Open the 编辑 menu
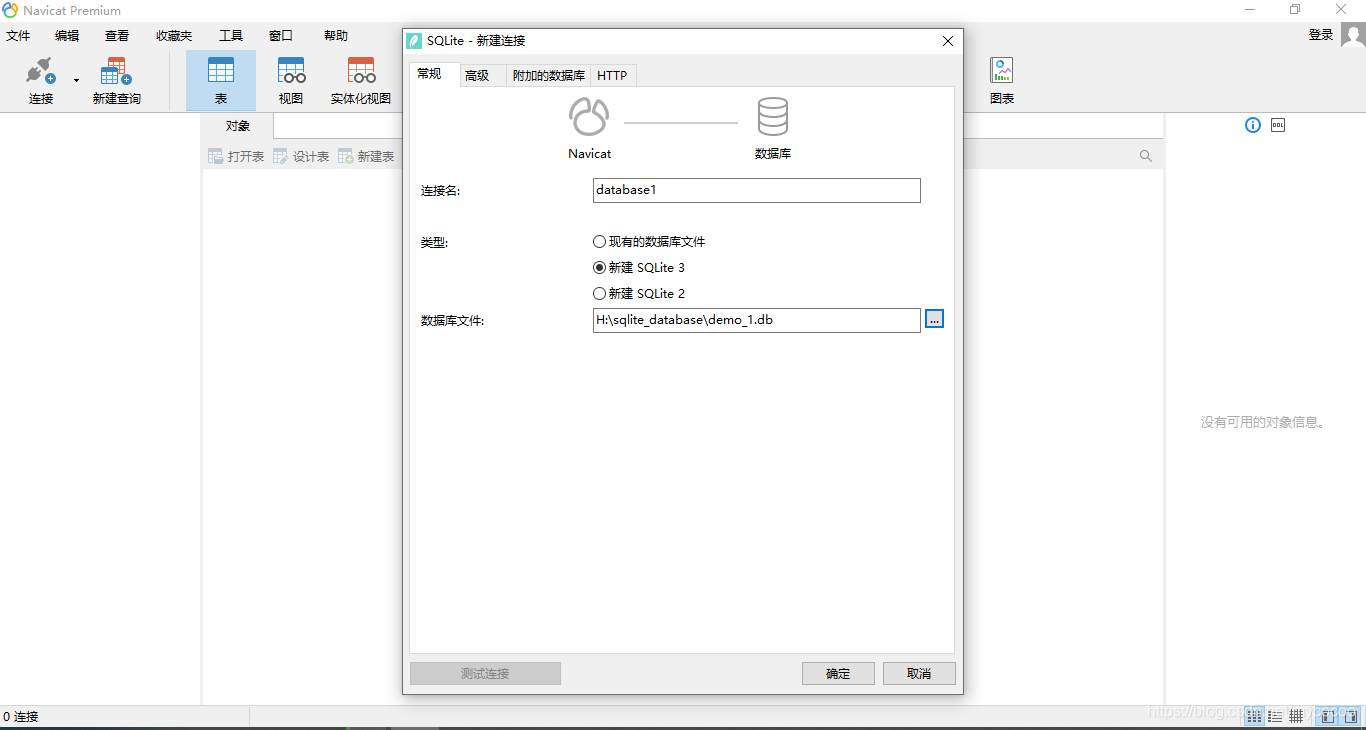 click(x=67, y=35)
